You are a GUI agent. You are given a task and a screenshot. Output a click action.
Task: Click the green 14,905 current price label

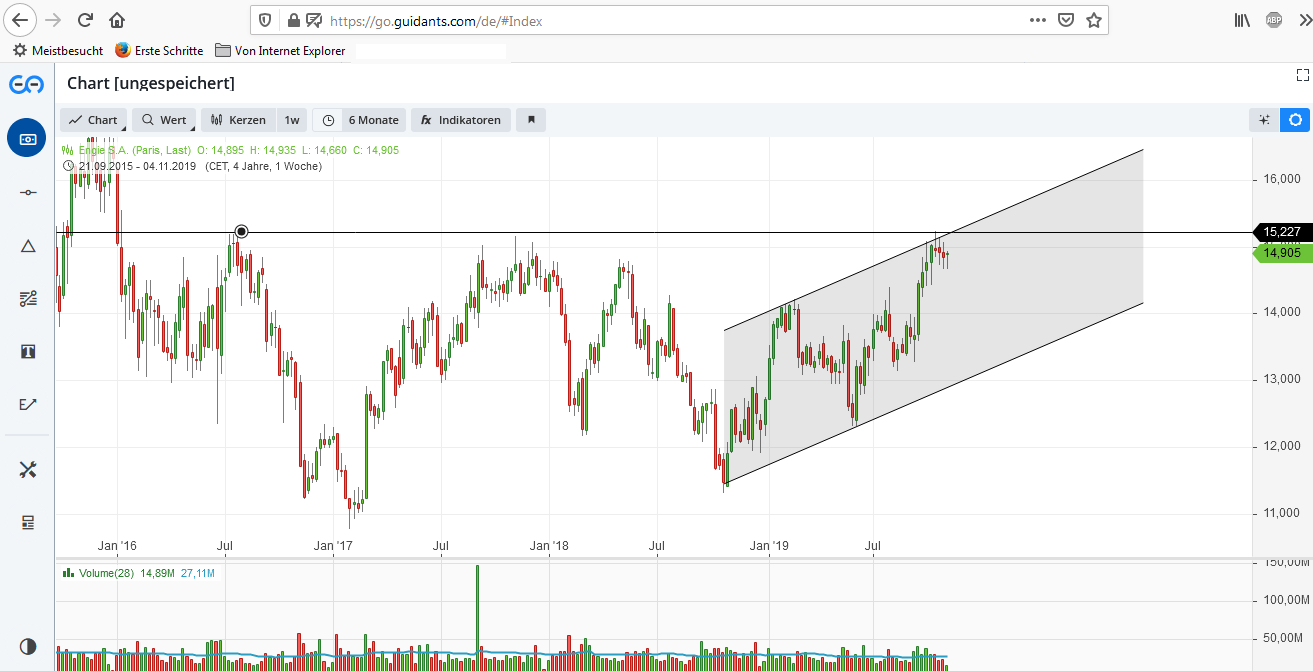coord(1282,253)
